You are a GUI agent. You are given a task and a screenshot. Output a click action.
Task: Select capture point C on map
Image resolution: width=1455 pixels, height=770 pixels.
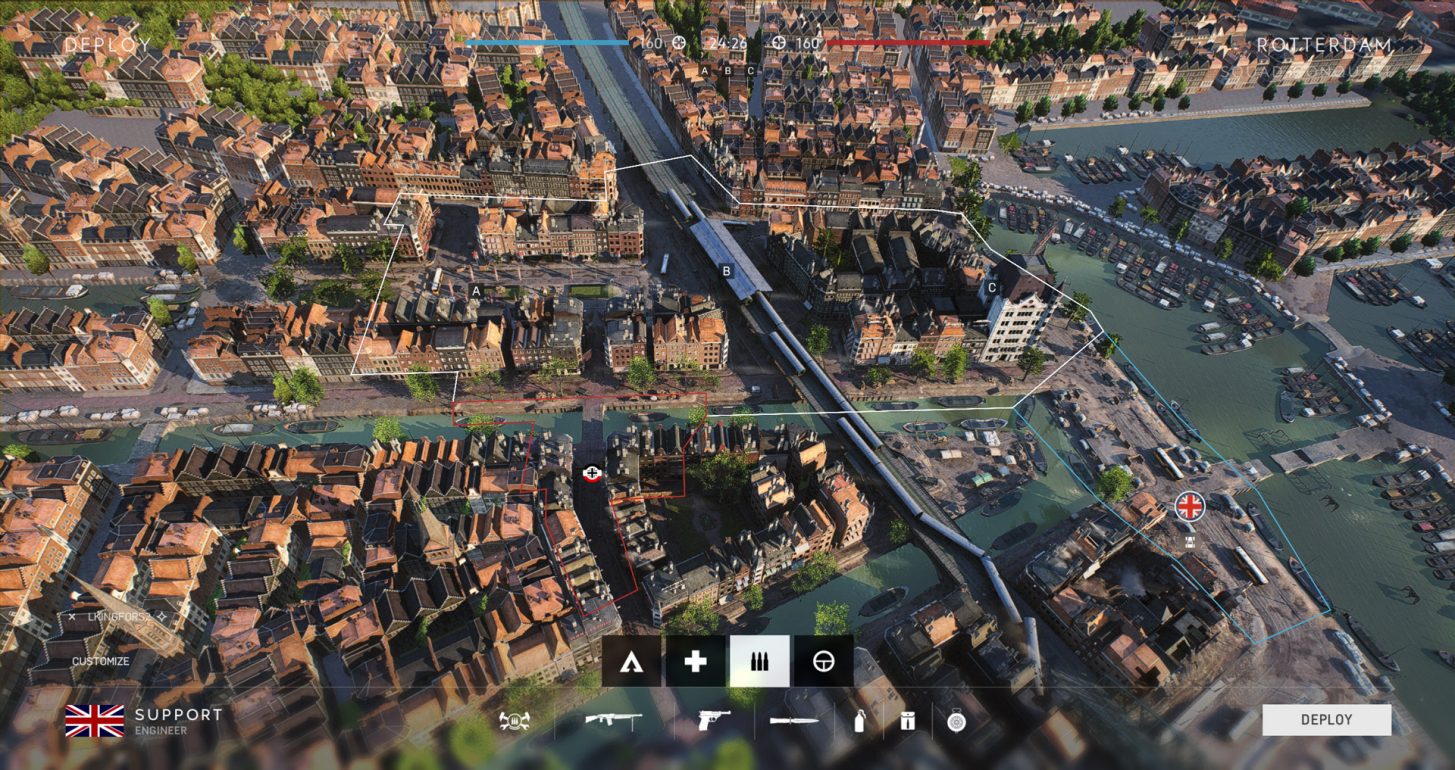991,288
